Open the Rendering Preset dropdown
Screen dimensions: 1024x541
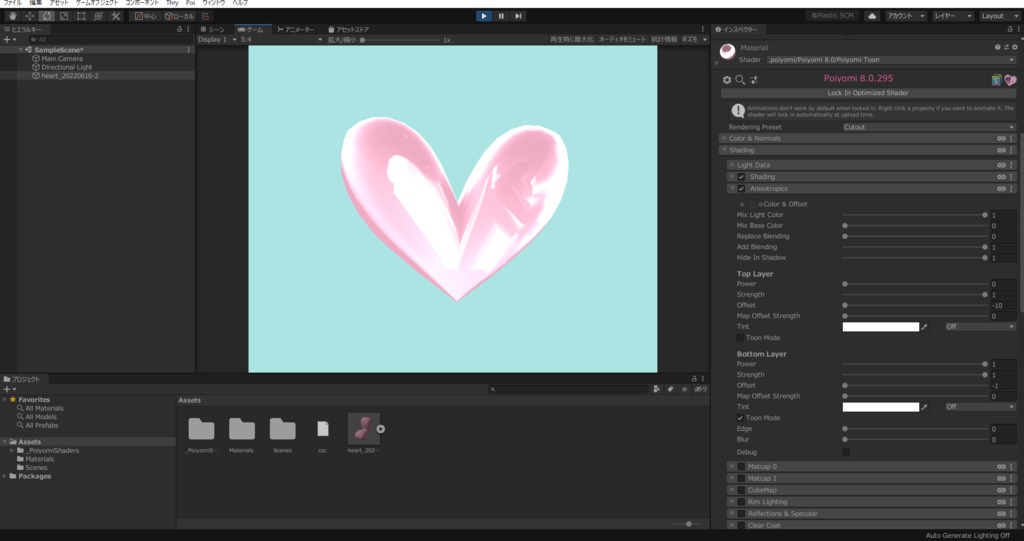[928, 127]
